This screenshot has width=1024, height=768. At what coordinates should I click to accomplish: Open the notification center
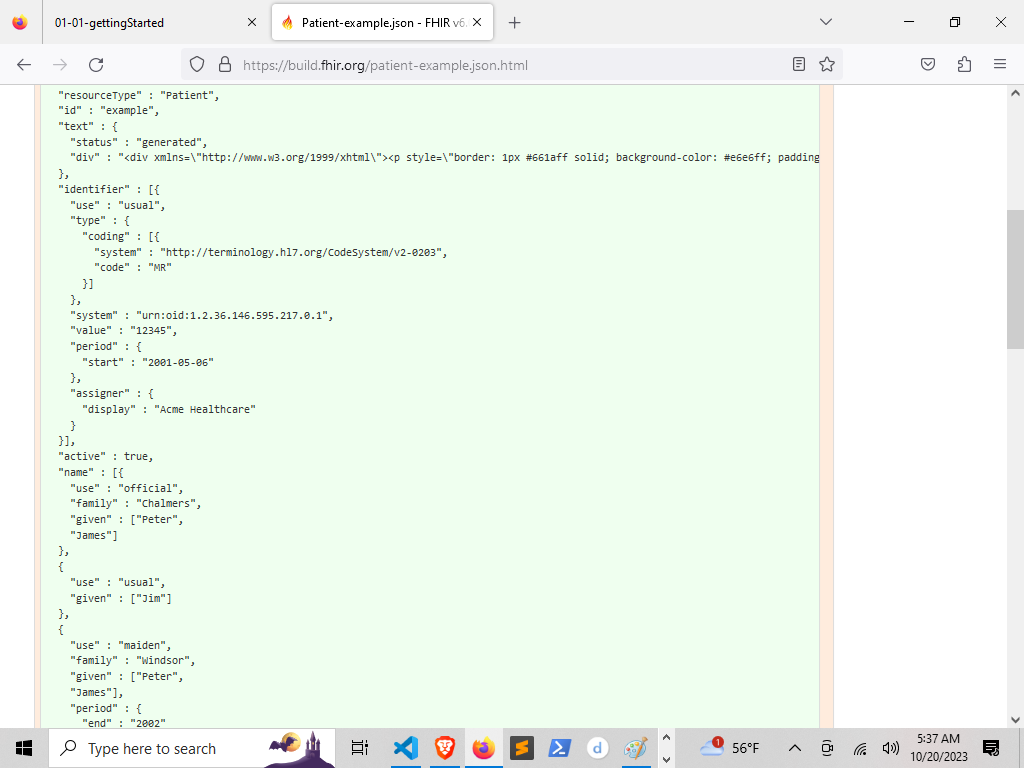pos(991,748)
